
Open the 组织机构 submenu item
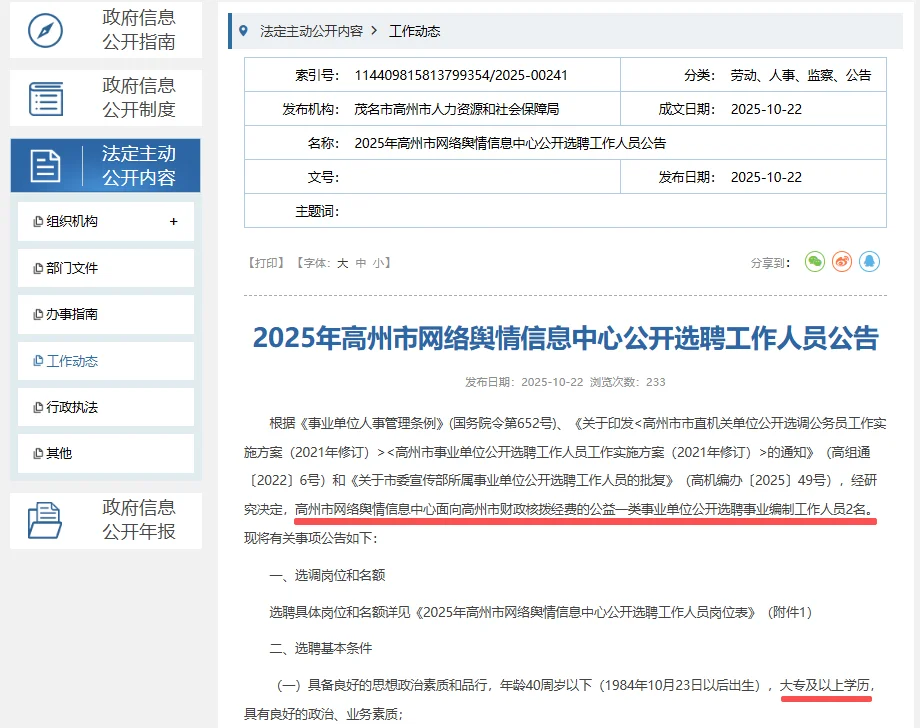point(106,222)
